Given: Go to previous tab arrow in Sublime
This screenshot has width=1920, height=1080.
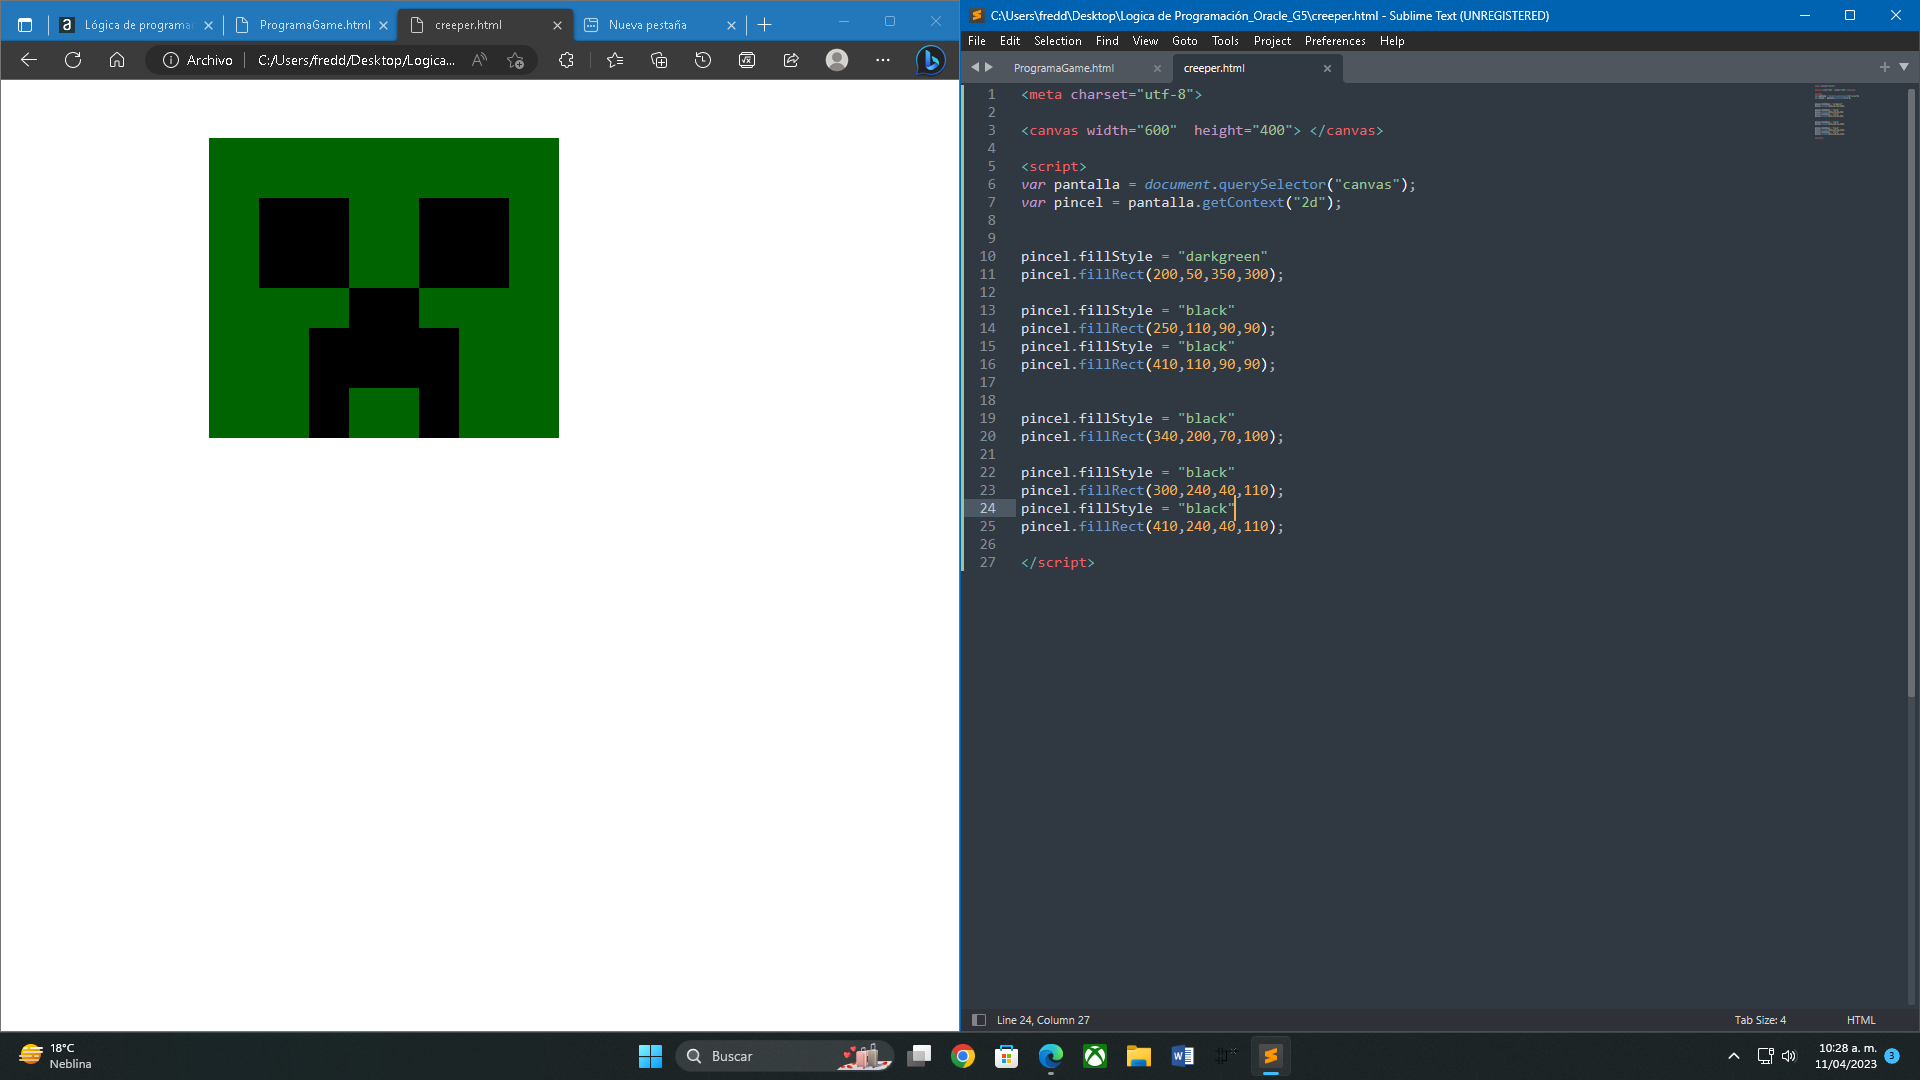Looking at the screenshot, I should 975,67.
